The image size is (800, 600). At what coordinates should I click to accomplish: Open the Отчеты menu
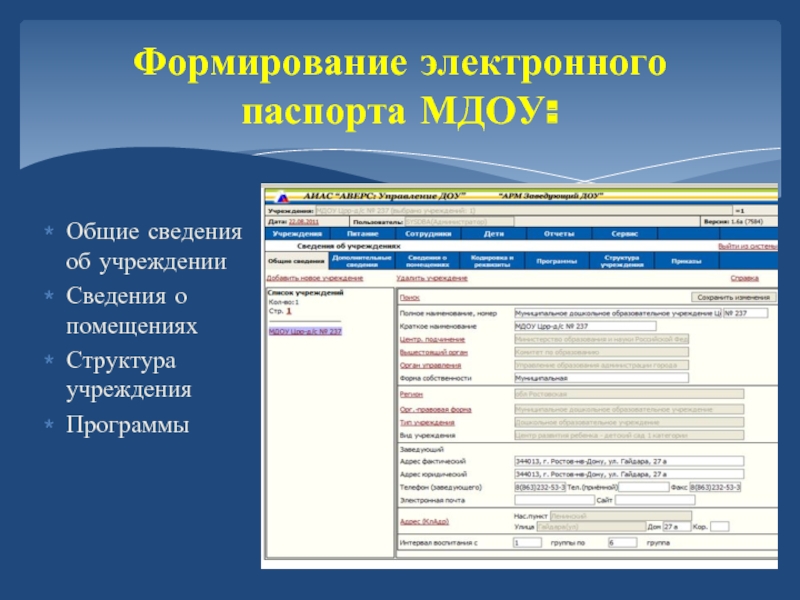coord(559,234)
